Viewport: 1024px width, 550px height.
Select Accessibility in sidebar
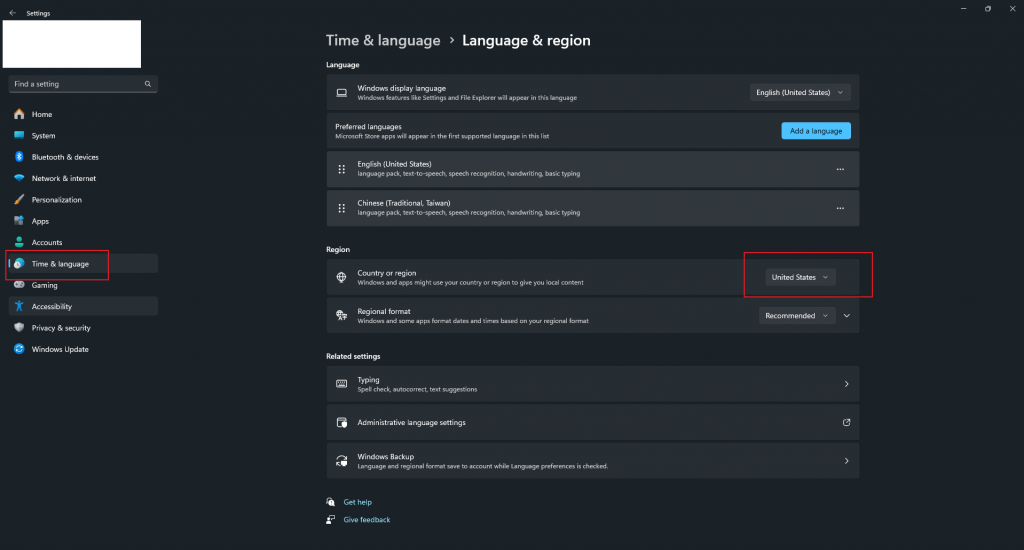83,306
